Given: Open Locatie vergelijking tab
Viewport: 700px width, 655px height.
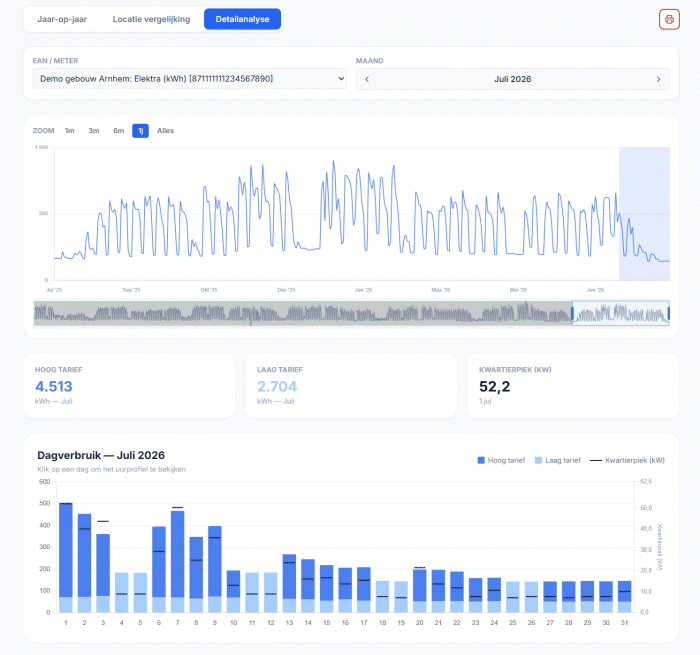Looking at the screenshot, I should coord(151,19).
